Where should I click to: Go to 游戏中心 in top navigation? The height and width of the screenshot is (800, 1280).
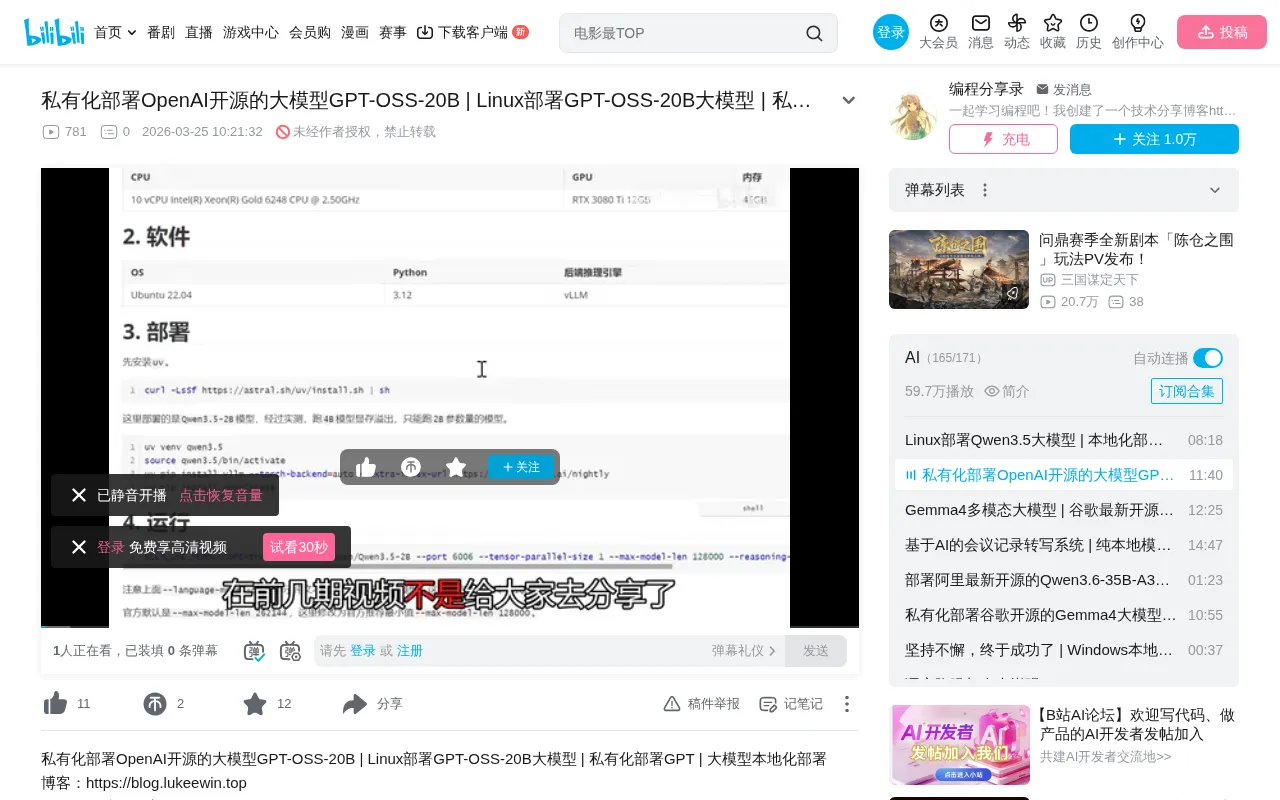tap(251, 32)
